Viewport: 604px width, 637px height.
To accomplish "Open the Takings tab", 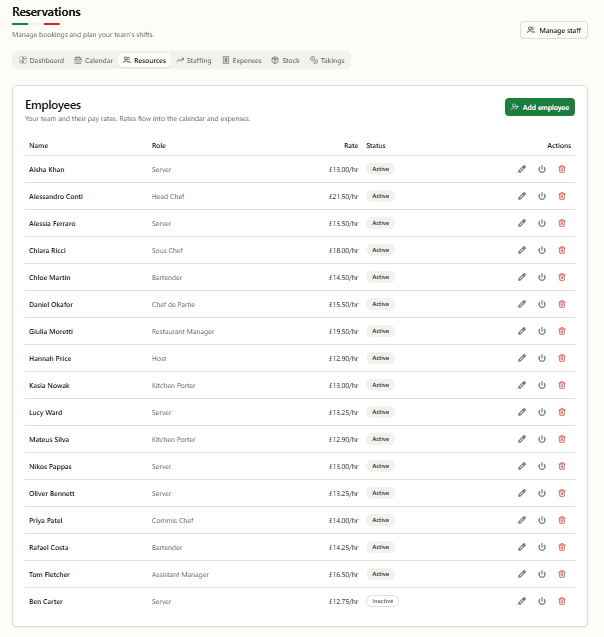I will tap(327, 60).
